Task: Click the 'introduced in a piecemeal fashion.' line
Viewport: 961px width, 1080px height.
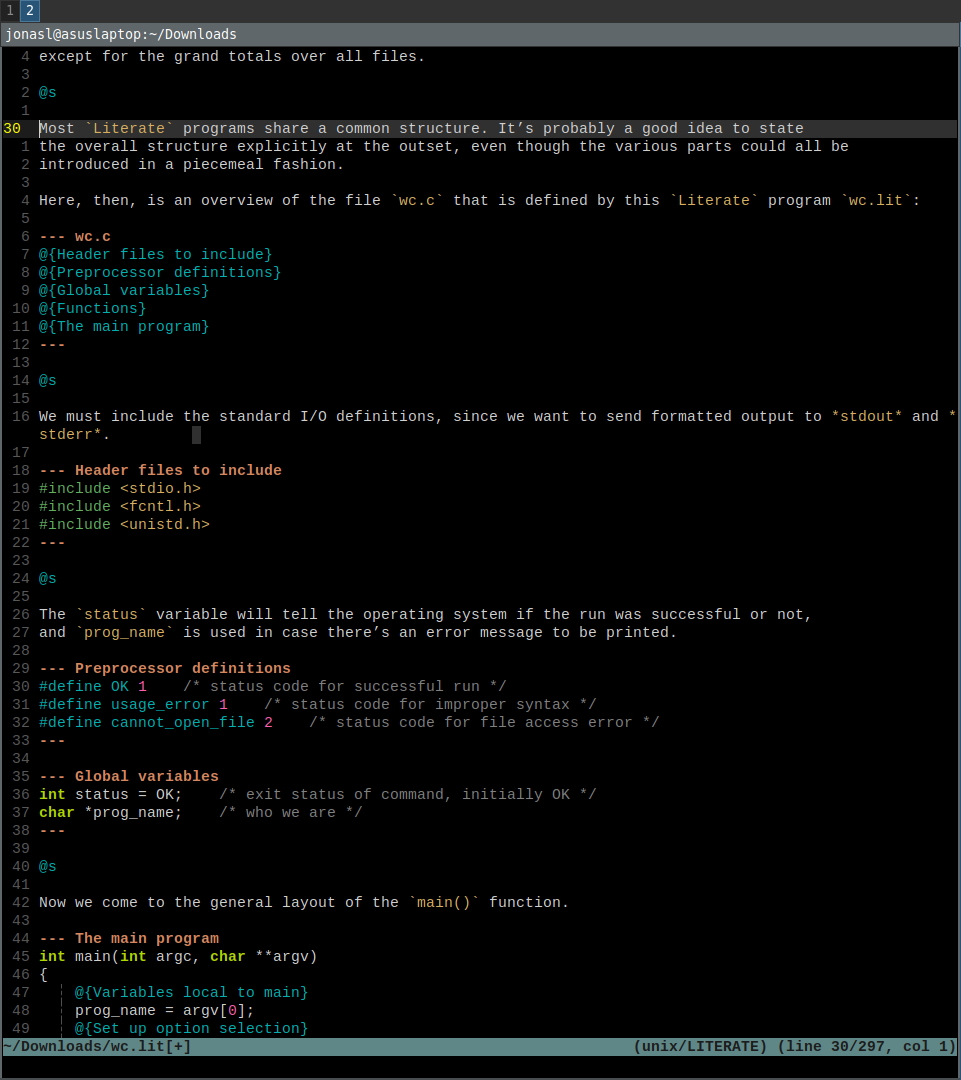Action: click(192, 165)
